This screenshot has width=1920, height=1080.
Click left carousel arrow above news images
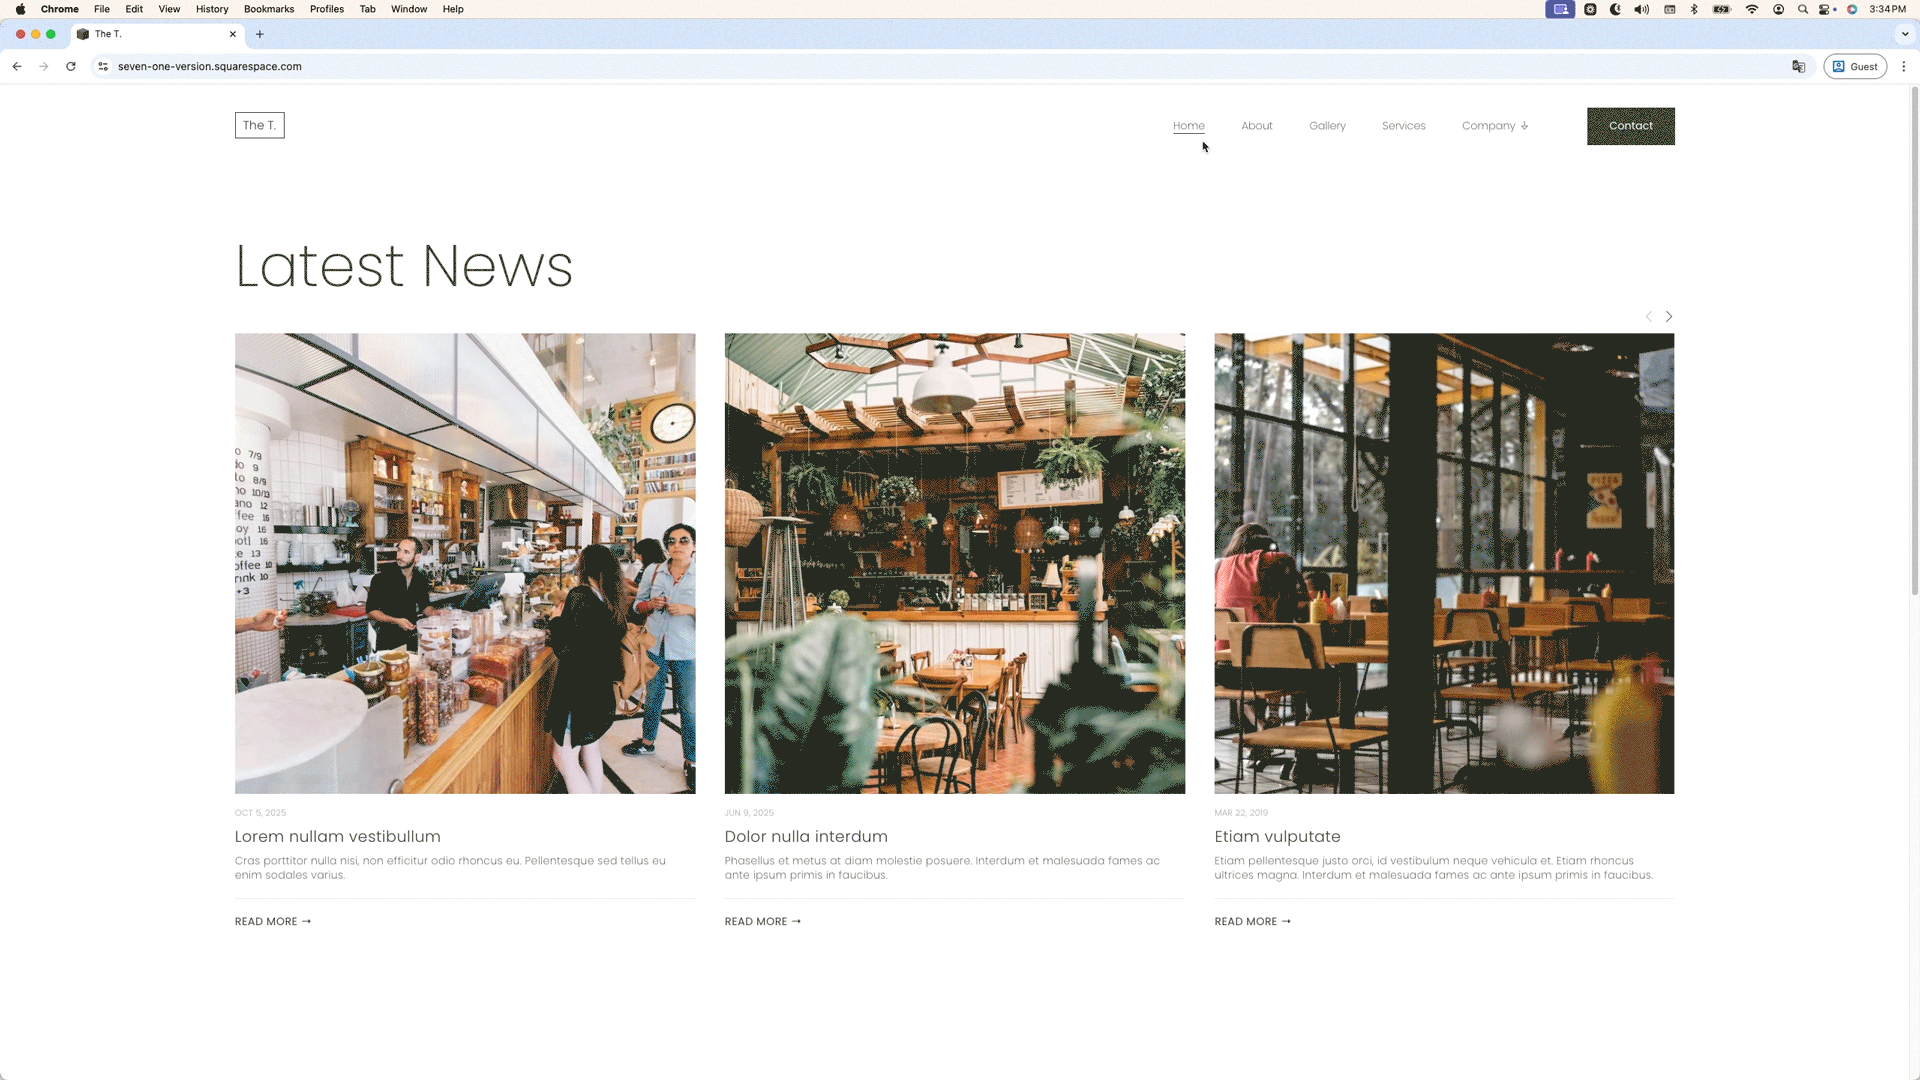tap(1648, 317)
